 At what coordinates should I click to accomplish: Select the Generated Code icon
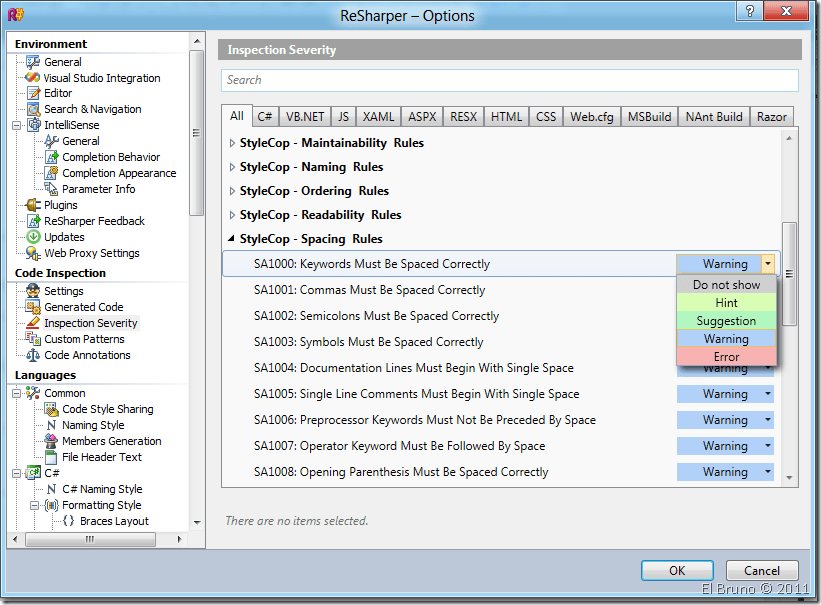click(x=33, y=307)
